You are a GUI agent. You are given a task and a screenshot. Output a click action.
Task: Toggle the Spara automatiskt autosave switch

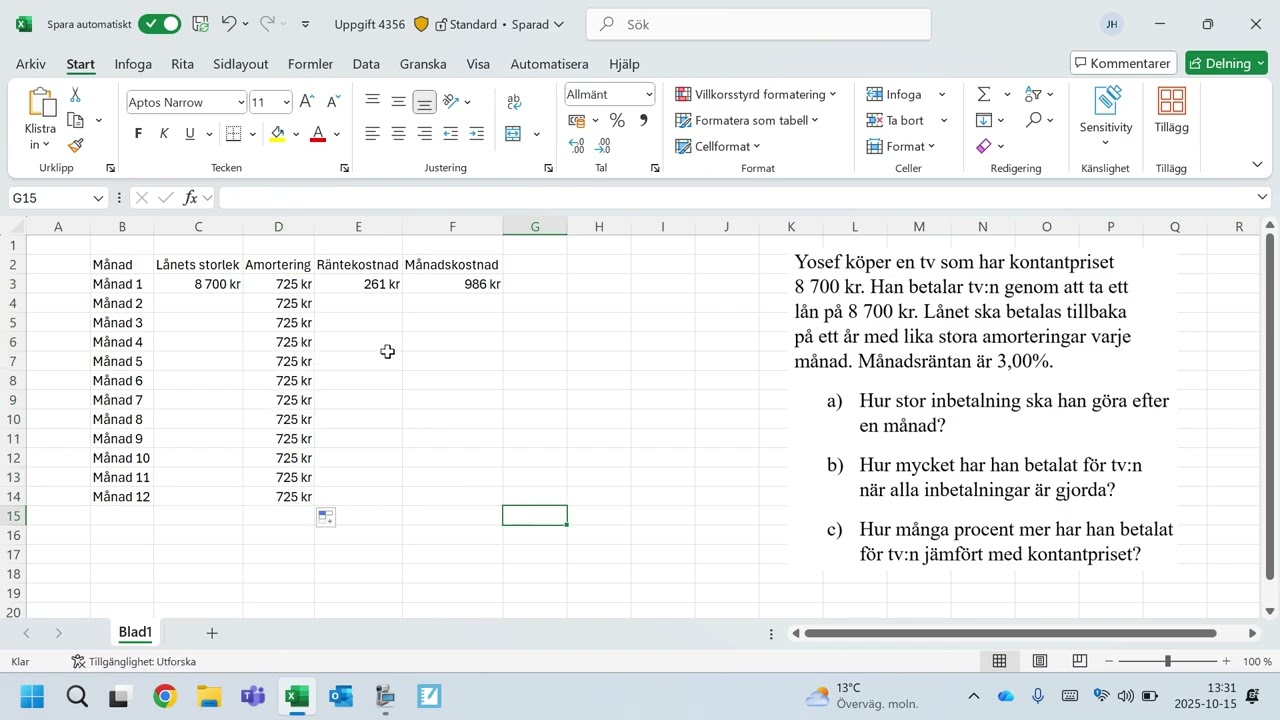tap(159, 24)
